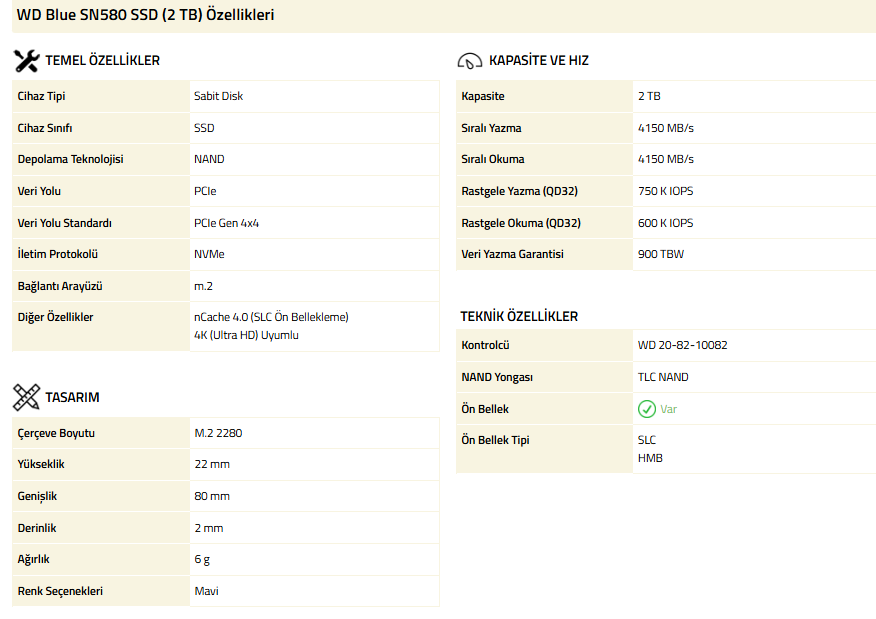Viewport: 876px width, 619px height.
Task: Click the Renk Seçenekleri label
Action: 60,591
